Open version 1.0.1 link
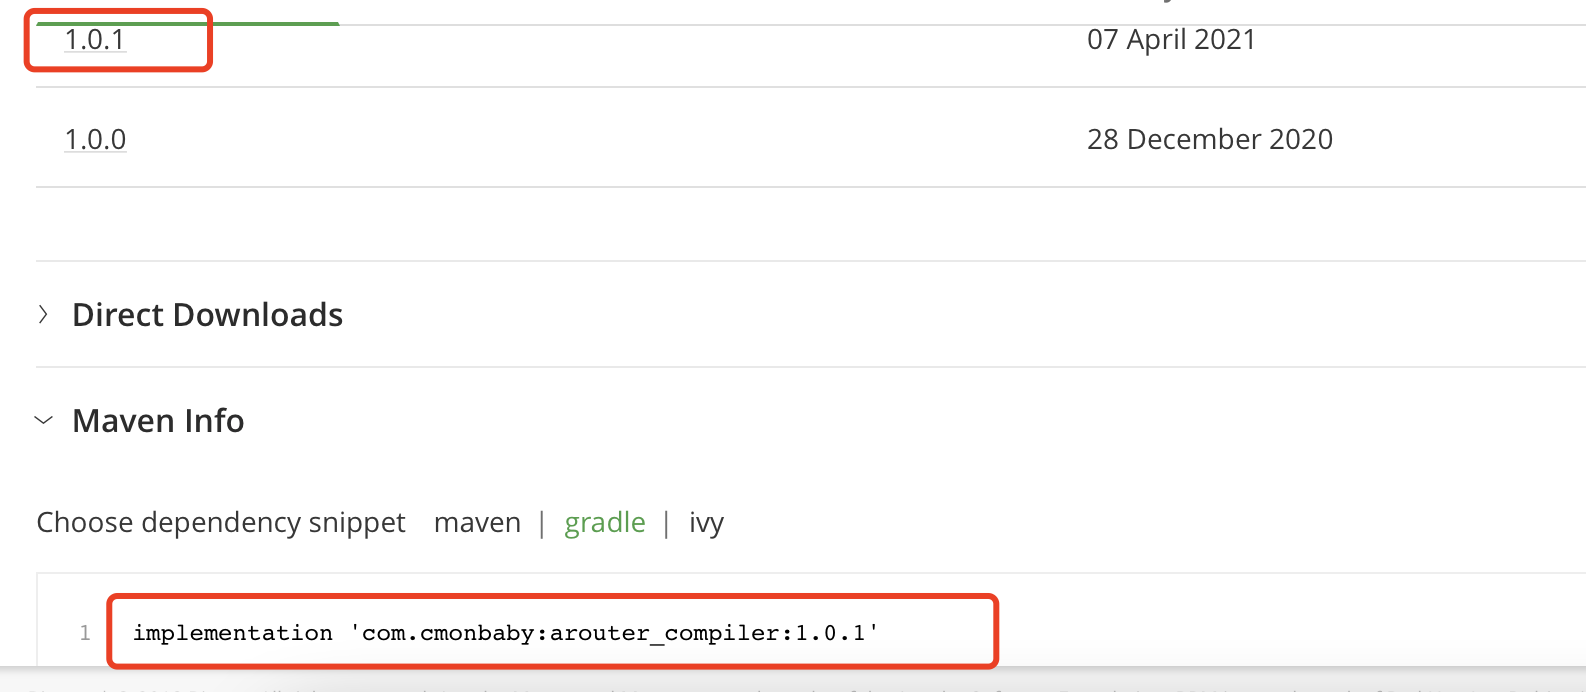 click(95, 40)
